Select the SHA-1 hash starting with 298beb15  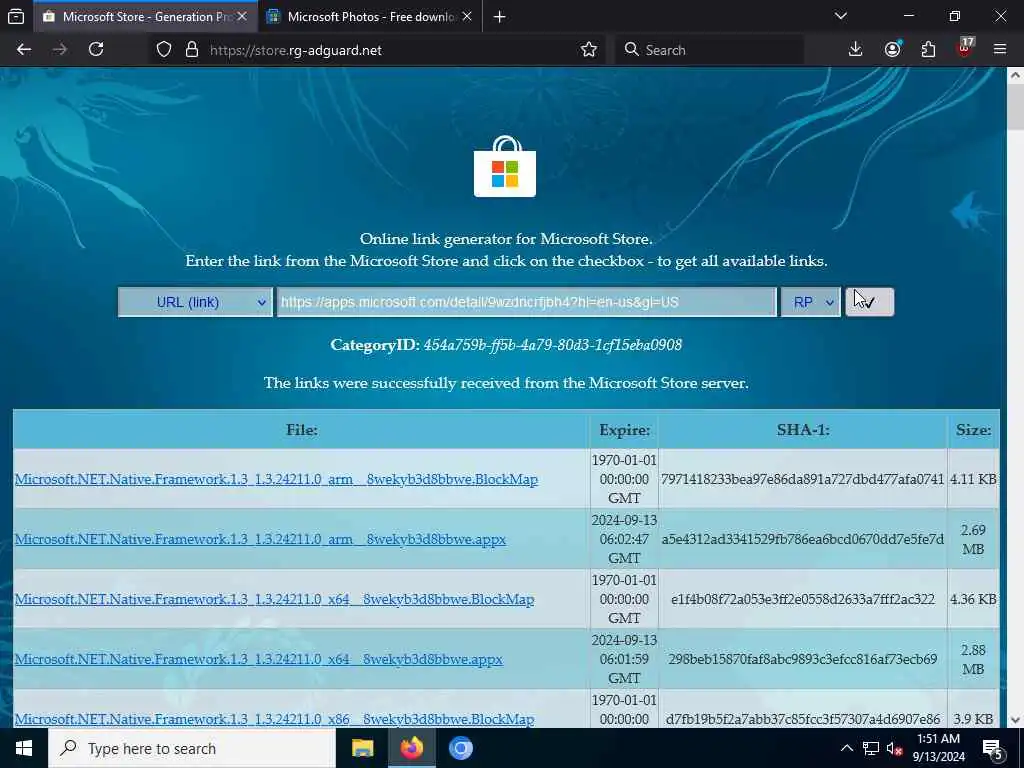tap(803, 660)
